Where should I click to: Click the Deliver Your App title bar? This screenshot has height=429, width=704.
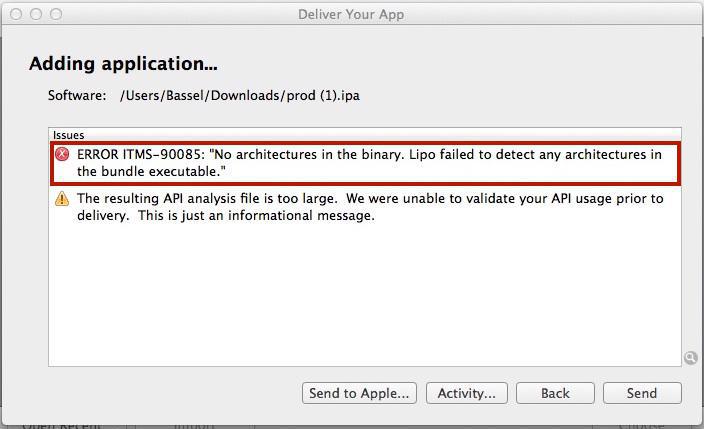pyautogui.click(x=351, y=14)
